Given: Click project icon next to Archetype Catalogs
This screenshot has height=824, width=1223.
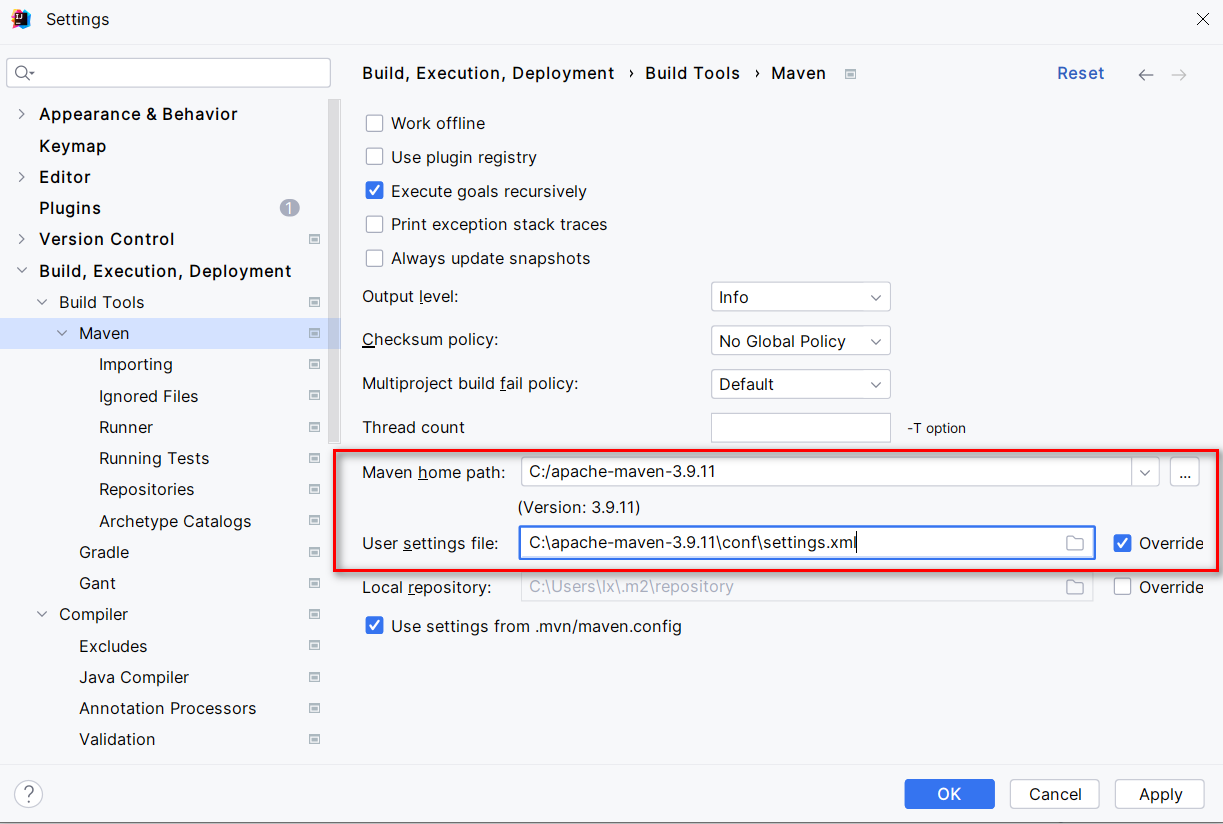Looking at the screenshot, I should point(315,521).
